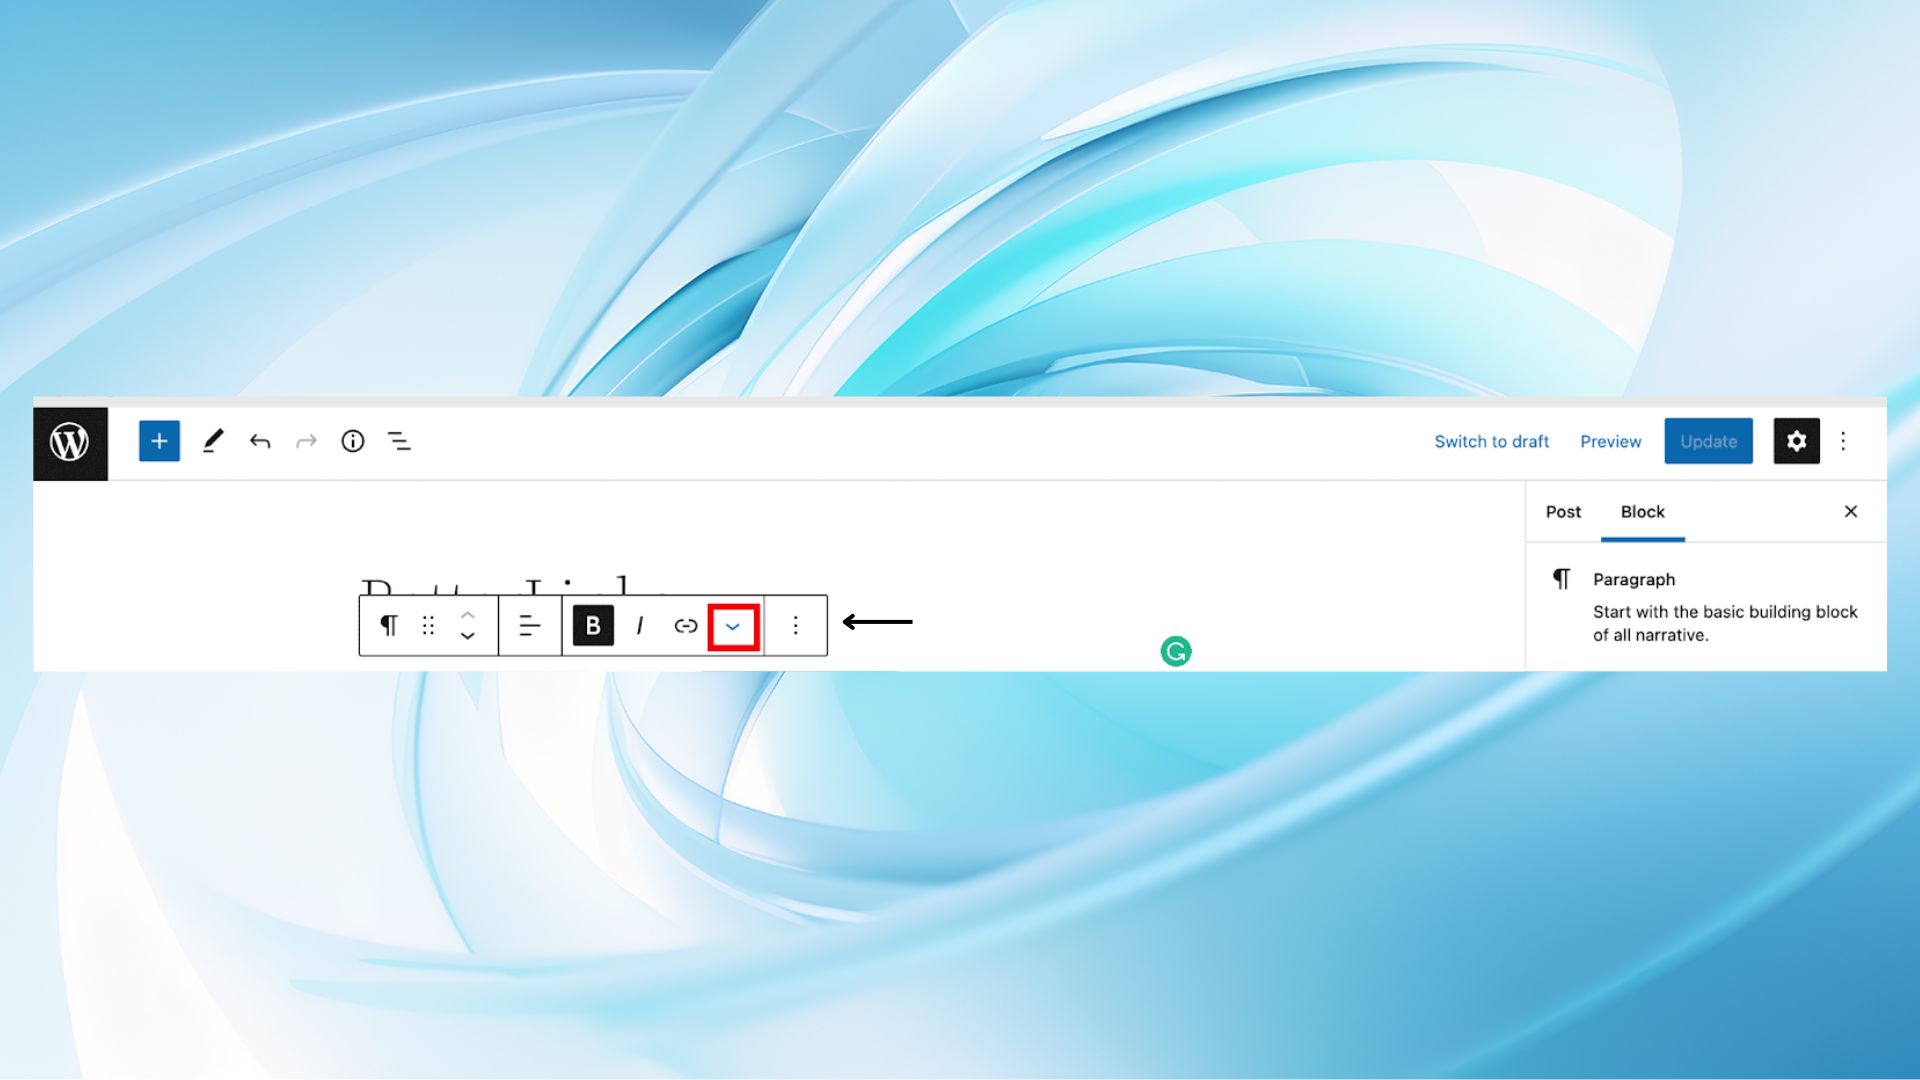
Task: Insert a link with the link icon
Action: click(x=685, y=626)
